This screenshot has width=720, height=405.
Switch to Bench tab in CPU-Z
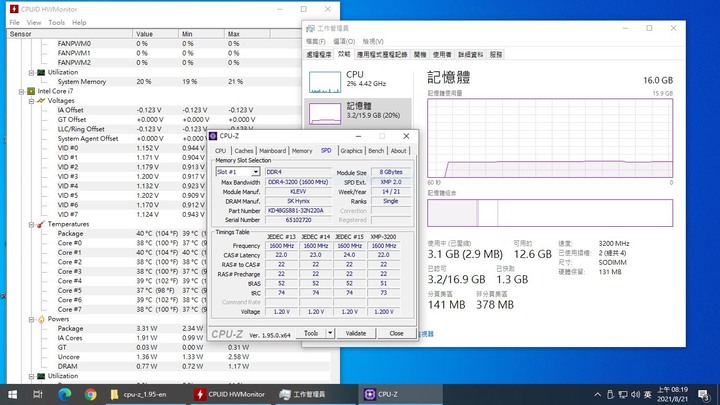(x=376, y=151)
